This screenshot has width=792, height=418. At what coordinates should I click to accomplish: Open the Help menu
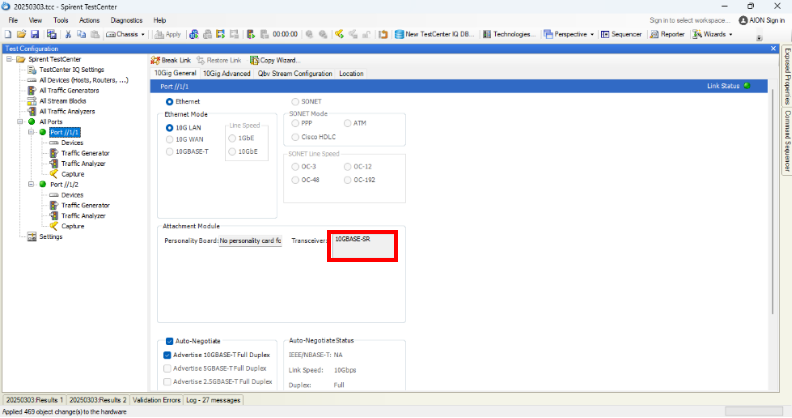point(160,20)
